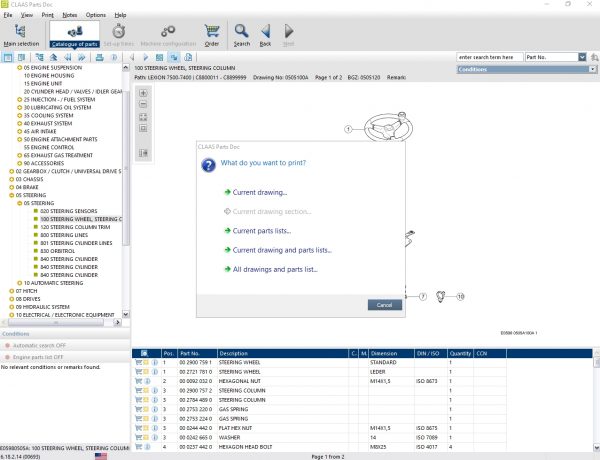Open the Main selection toolbar icon
The width and height of the screenshot is (600, 460).
[21, 36]
